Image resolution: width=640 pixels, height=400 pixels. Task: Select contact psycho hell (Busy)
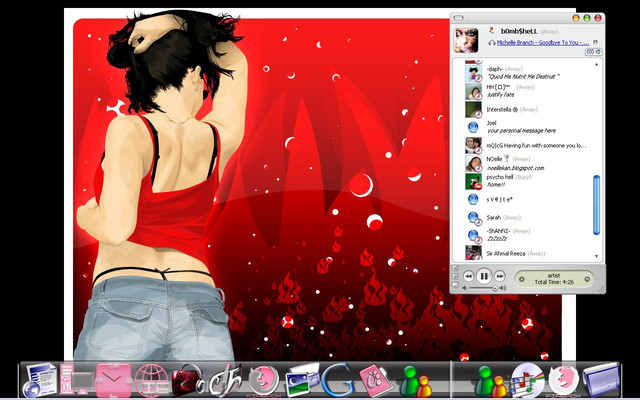pyautogui.click(x=527, y=181)
